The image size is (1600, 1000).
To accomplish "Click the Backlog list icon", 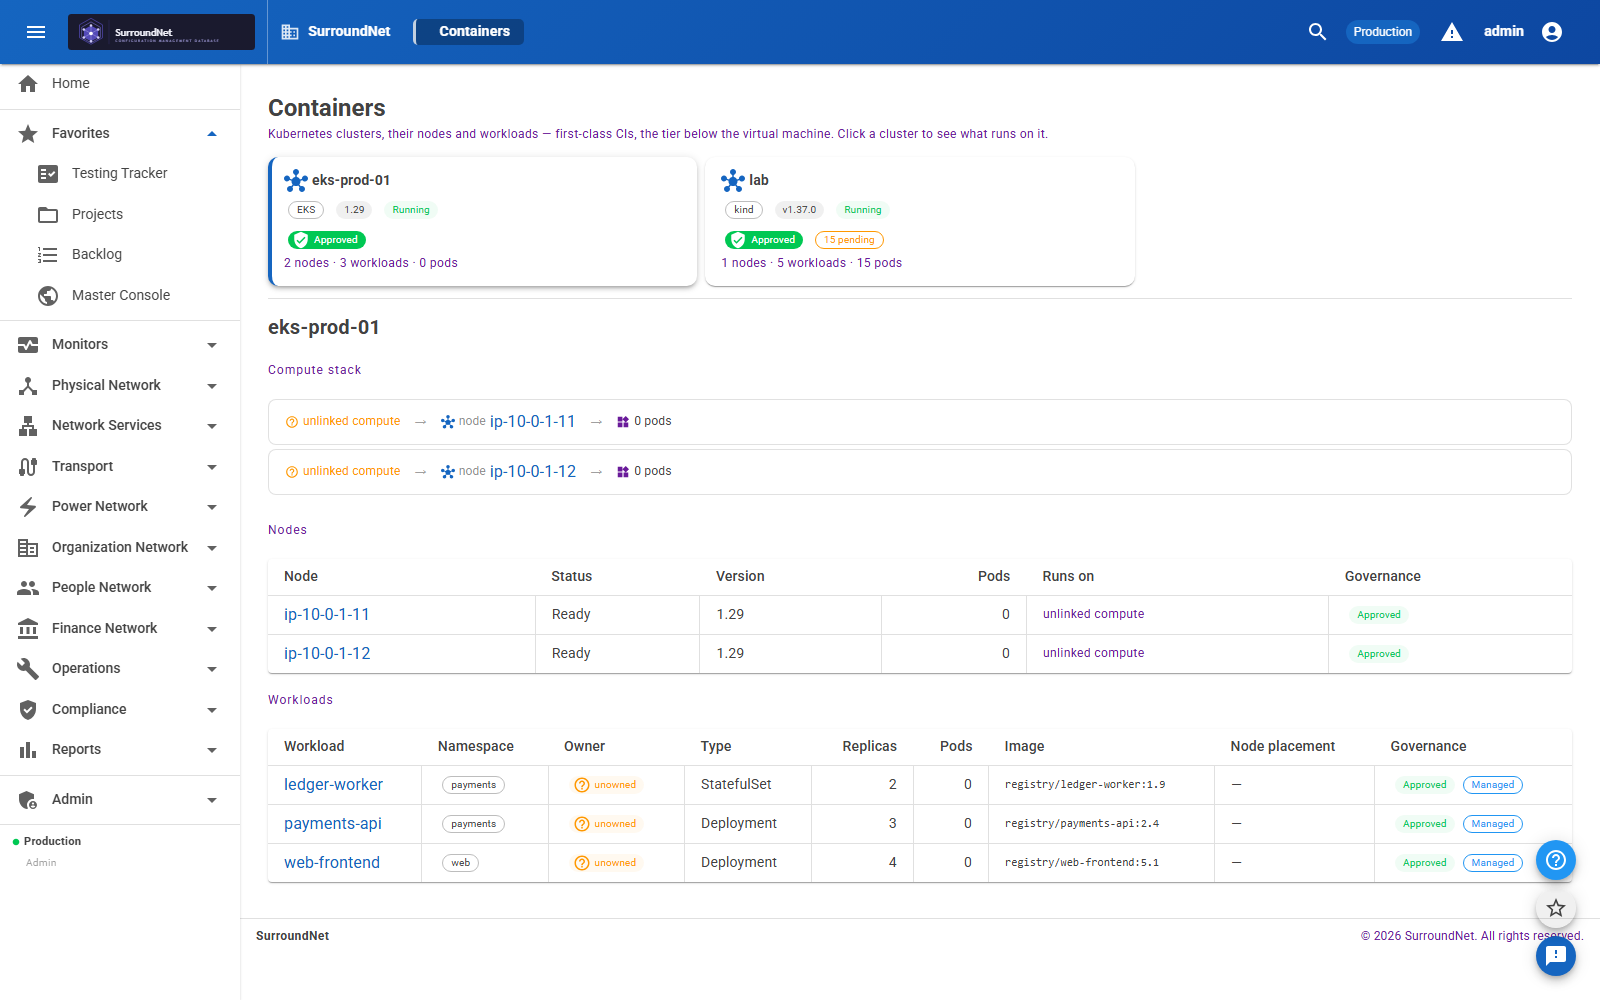I will point(48,255).
